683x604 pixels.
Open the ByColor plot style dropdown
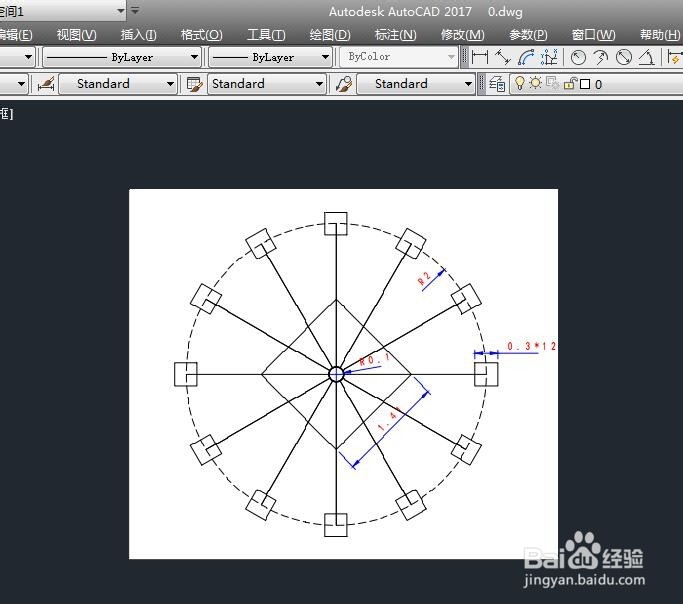[399, 57]
